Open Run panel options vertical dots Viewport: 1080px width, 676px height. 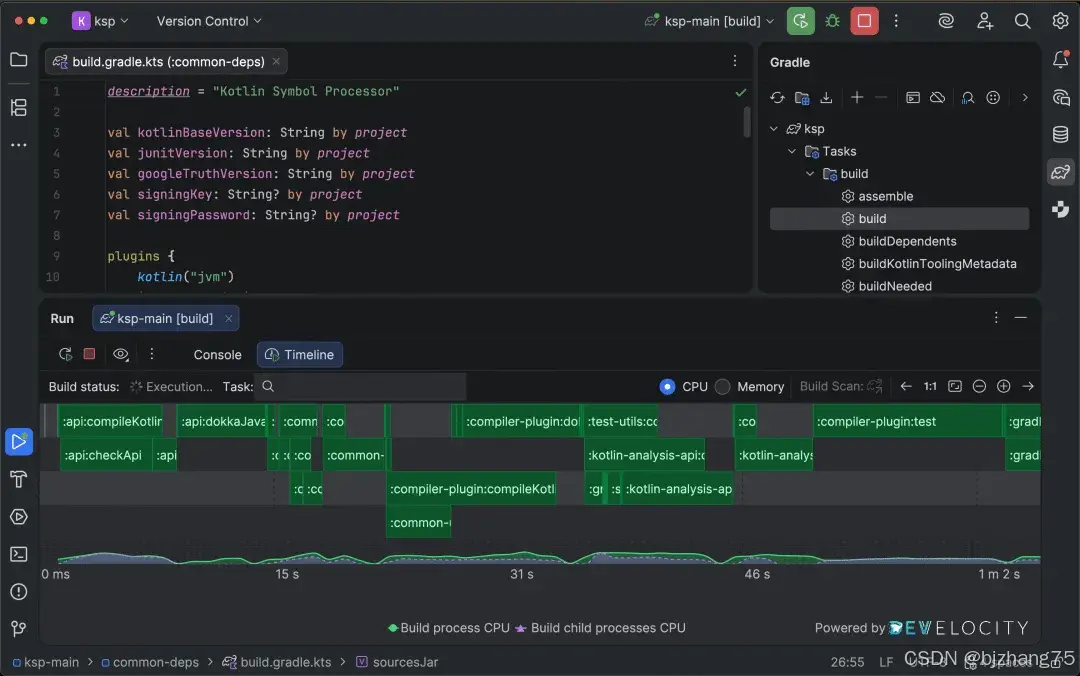[x=995, y=318]
